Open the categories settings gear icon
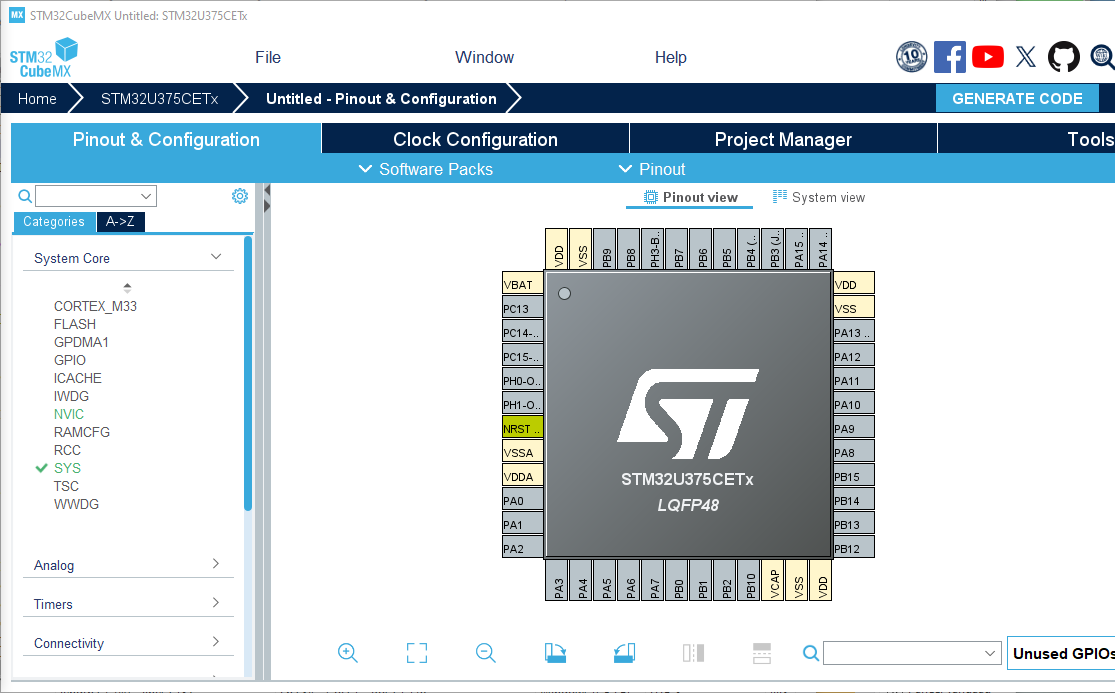1115x693 pixels. [x=240, y=196]
